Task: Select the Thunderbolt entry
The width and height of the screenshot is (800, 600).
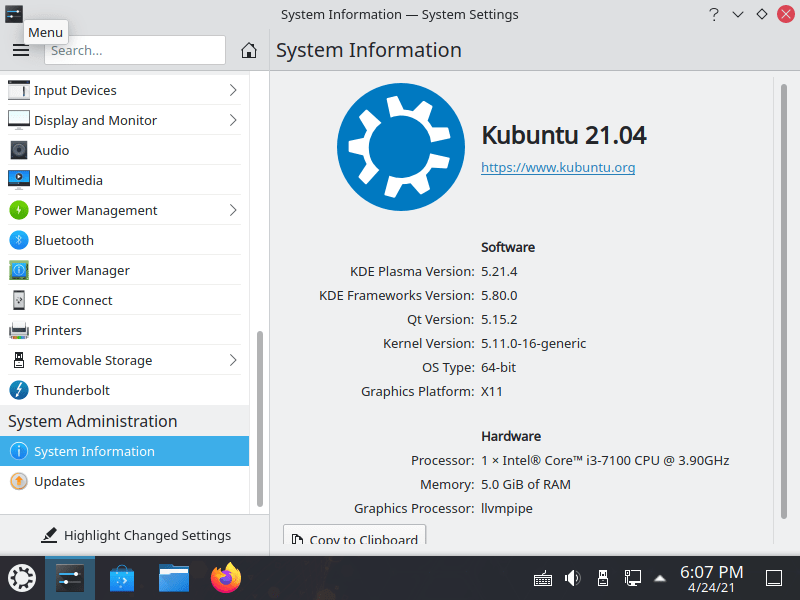Action: coord(124,390)
